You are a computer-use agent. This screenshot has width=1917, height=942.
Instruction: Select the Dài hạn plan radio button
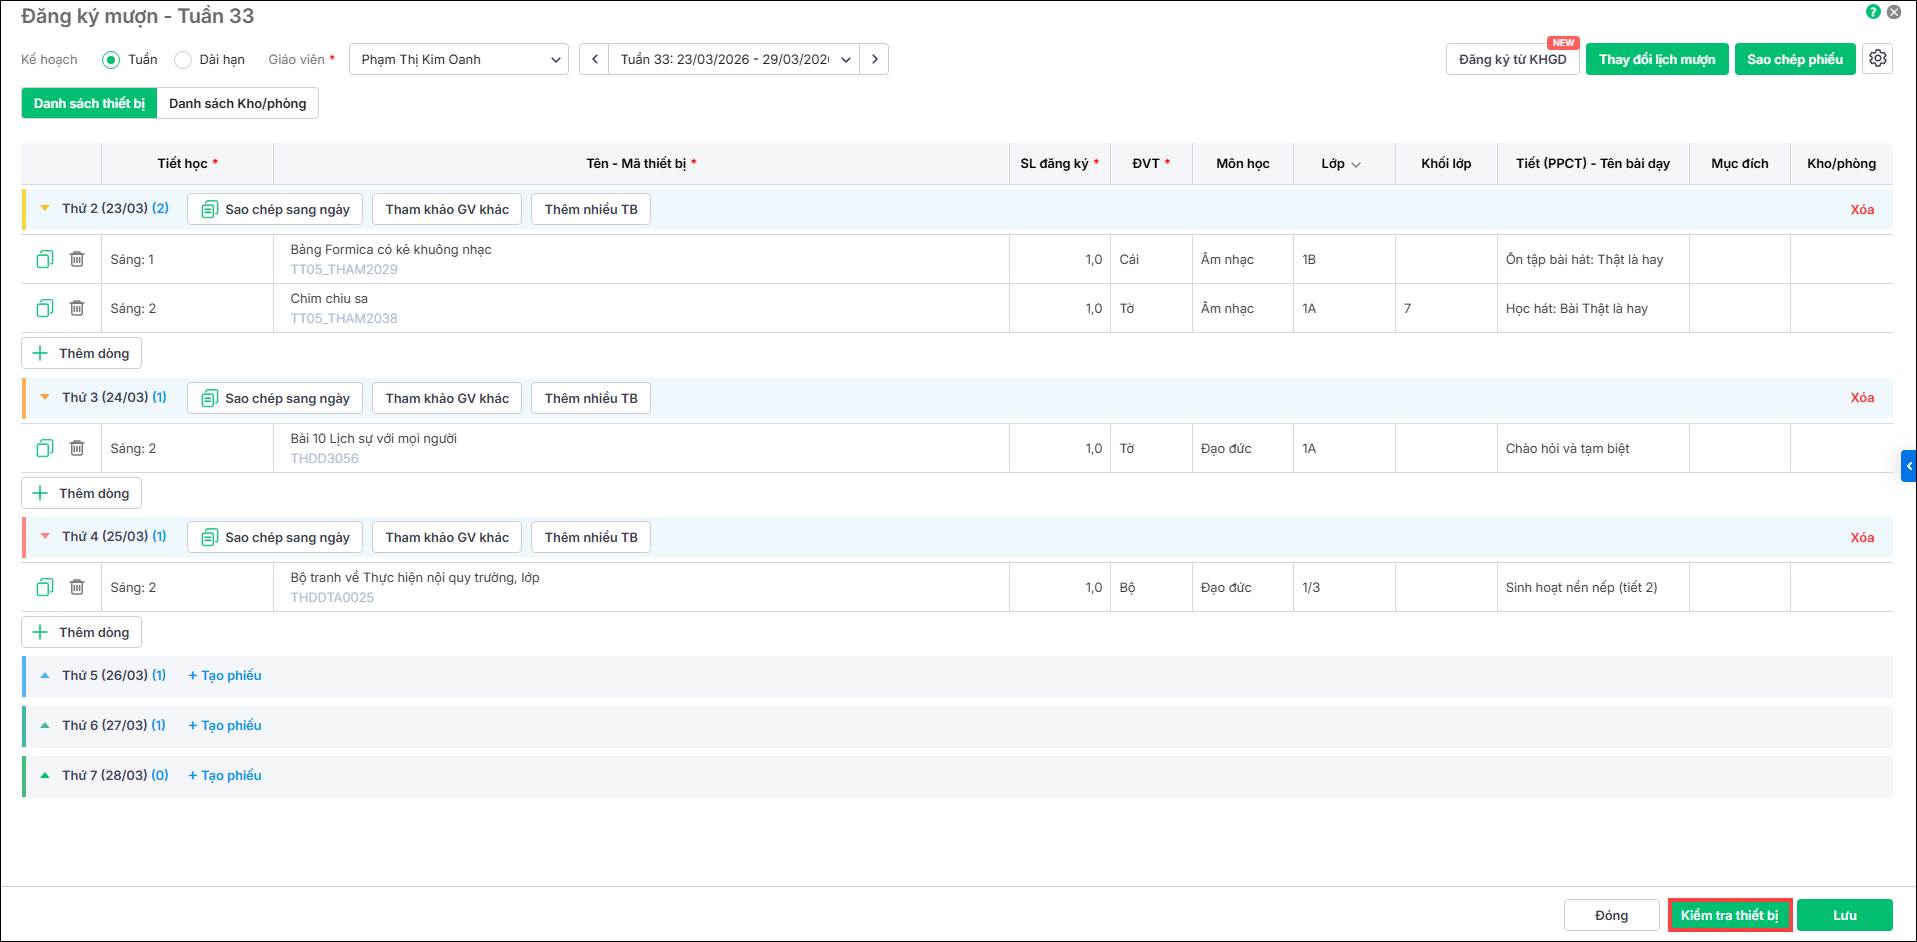coord(183,60)
